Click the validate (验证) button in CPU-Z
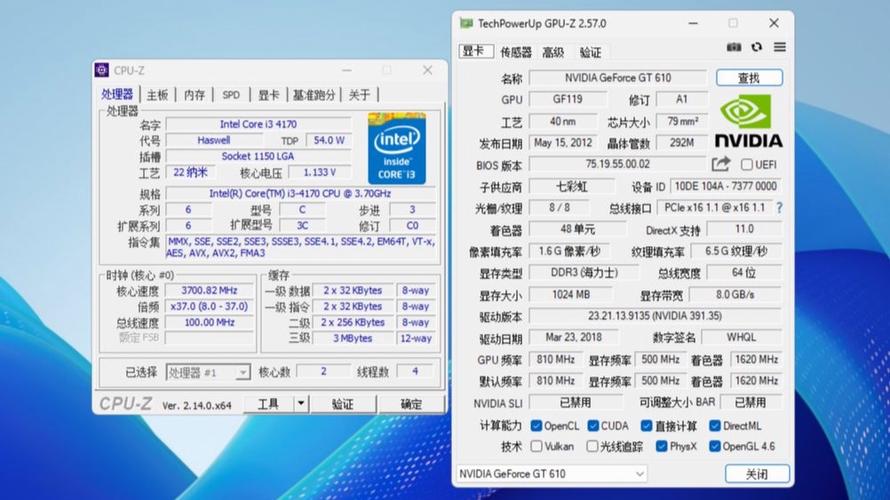The width and height of the screenshot is (890, 500). [x=343, y=404]
